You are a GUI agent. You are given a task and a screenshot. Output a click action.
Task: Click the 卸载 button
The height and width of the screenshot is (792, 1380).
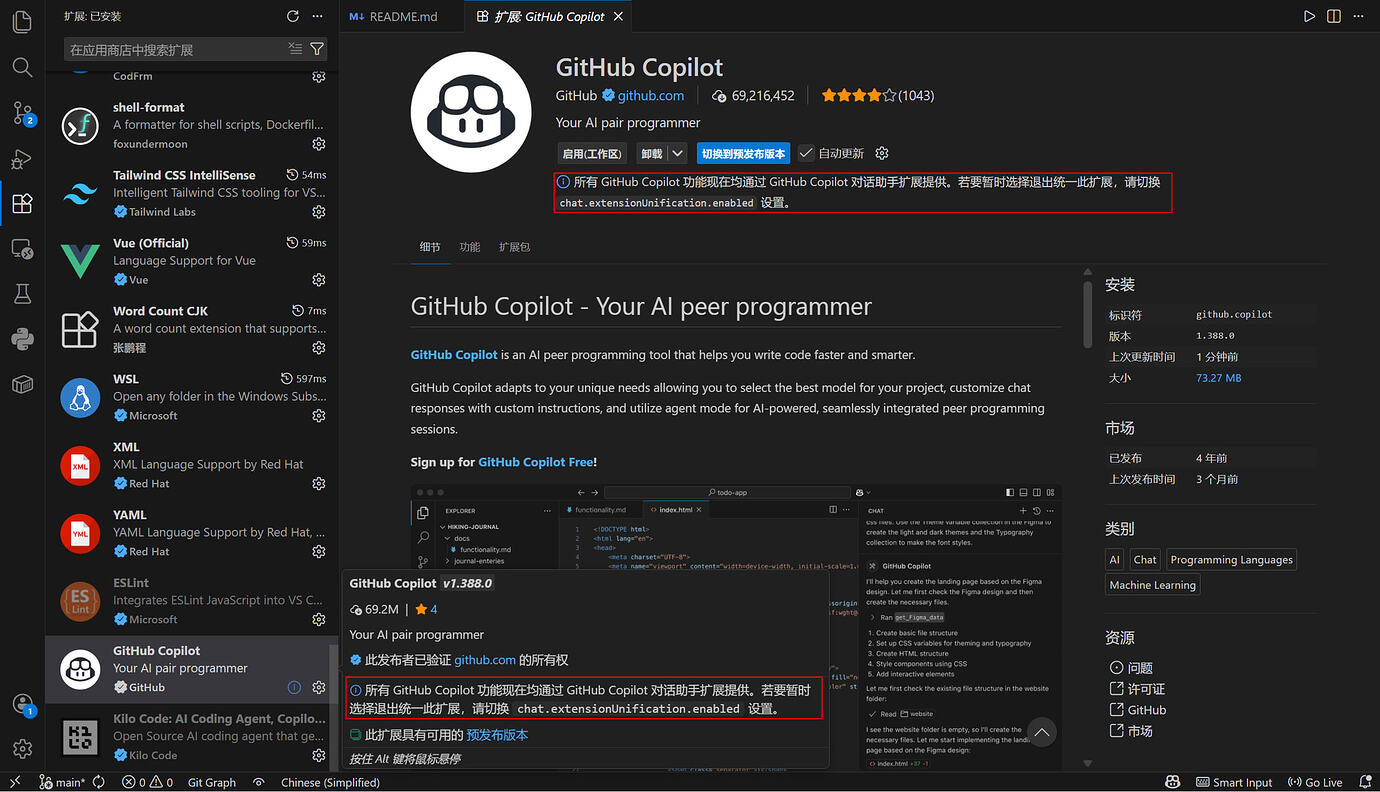(652, 153)
